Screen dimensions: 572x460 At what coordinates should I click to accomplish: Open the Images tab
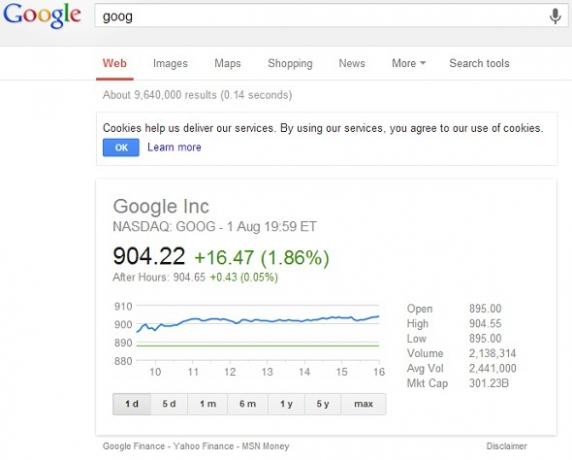click(170, 63)
